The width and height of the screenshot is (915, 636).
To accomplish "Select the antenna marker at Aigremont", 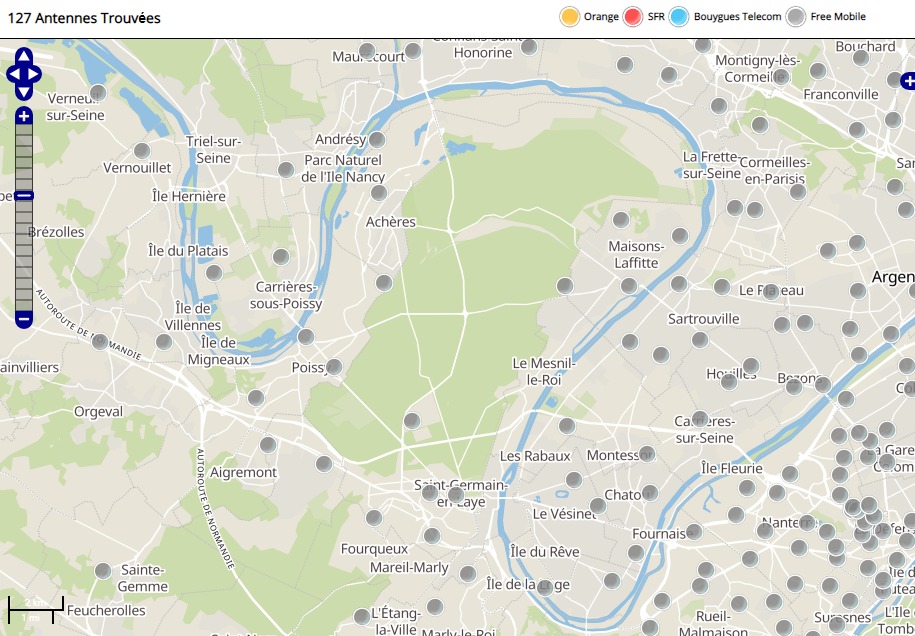I will pyautogui.click(x=268, y=445).
